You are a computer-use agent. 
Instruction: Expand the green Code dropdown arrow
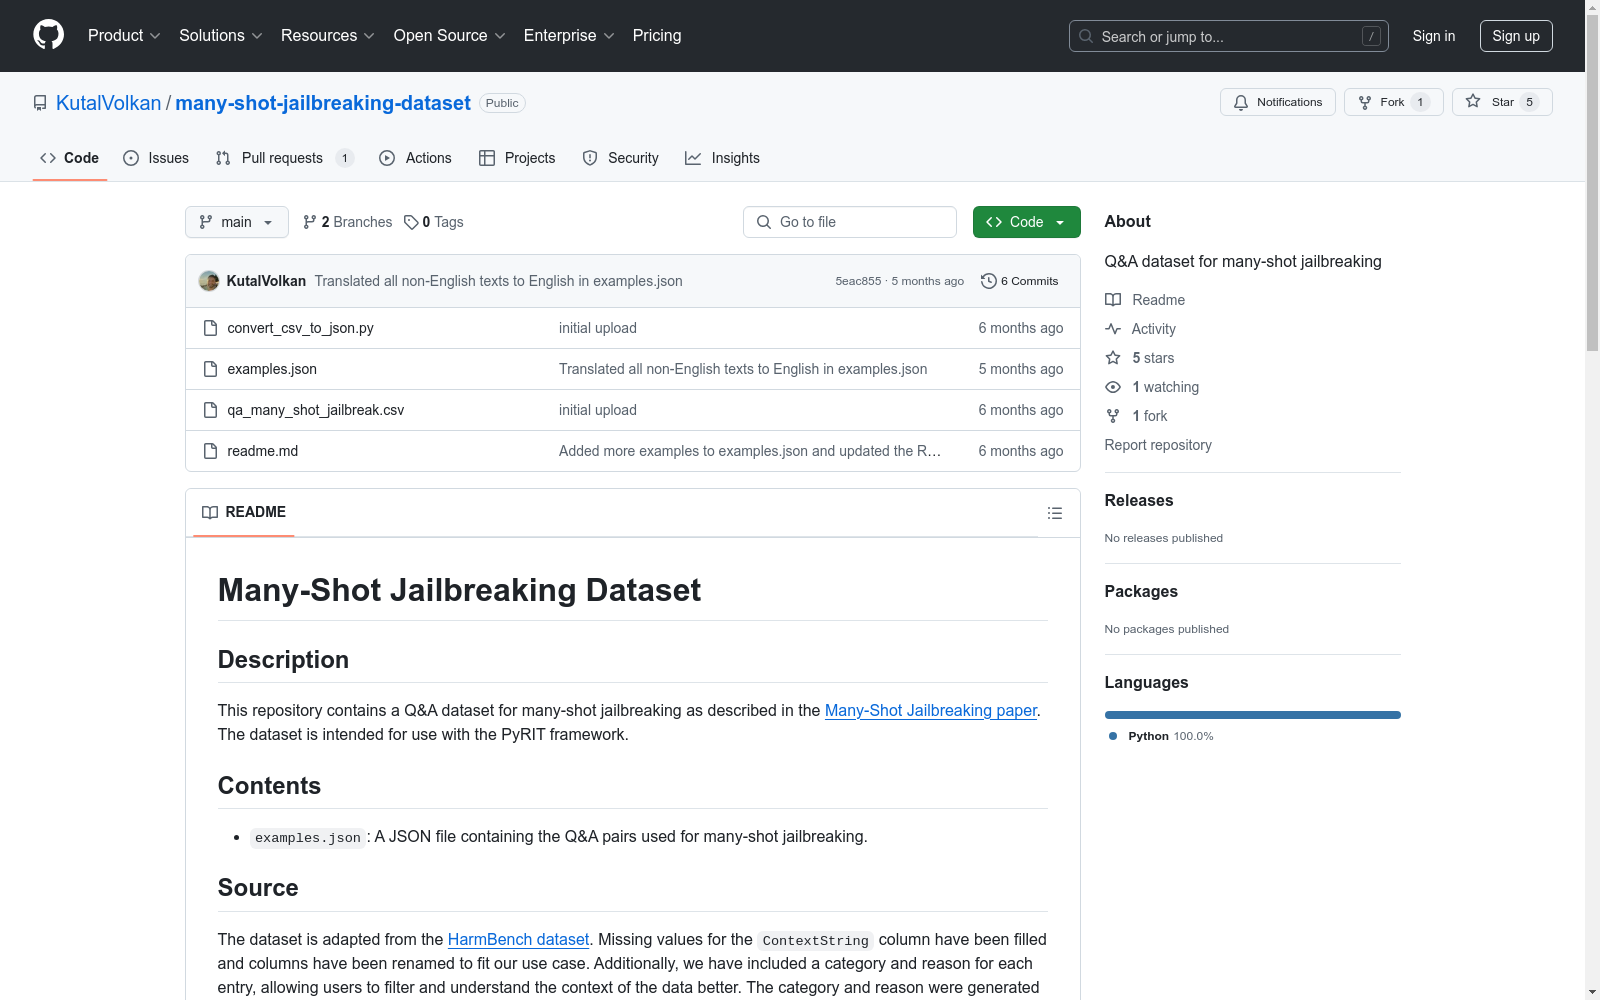1058,222
